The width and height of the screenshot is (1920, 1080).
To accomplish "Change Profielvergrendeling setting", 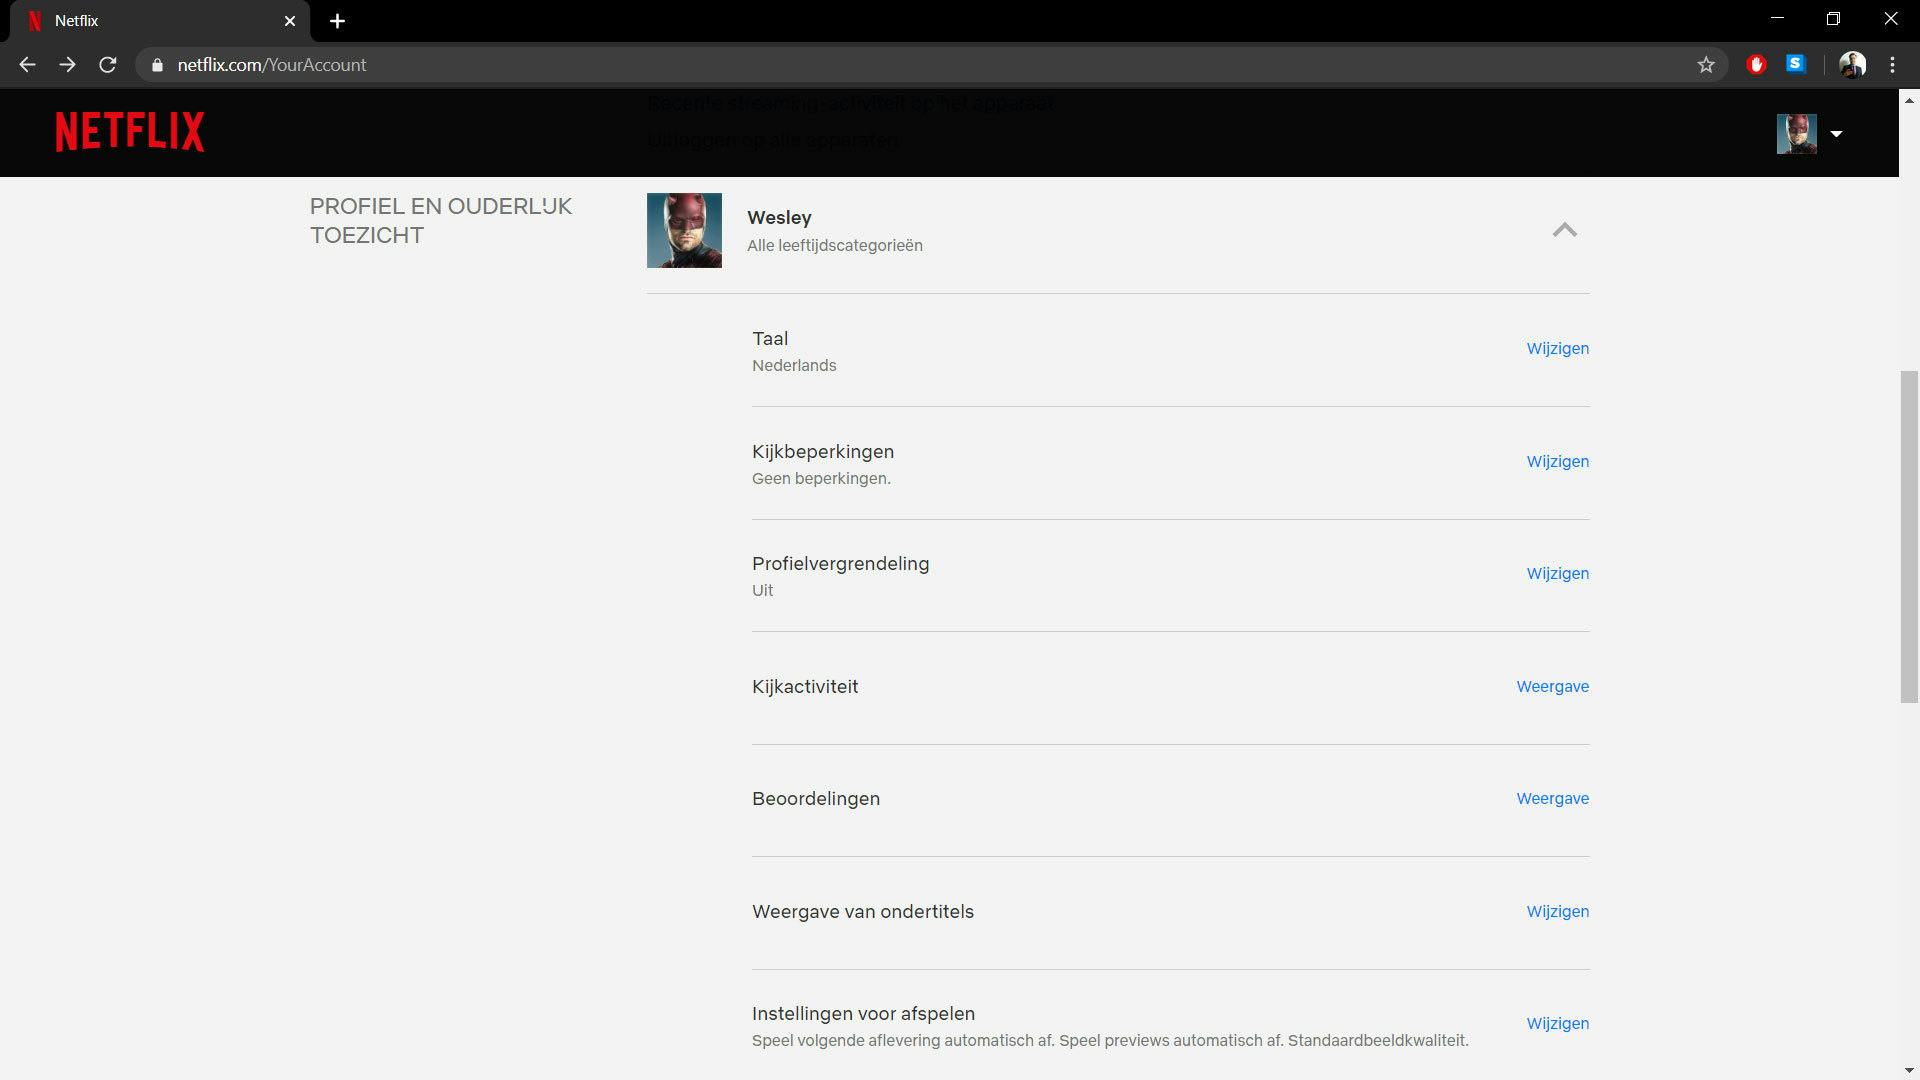I will [x=1557, y=574].
